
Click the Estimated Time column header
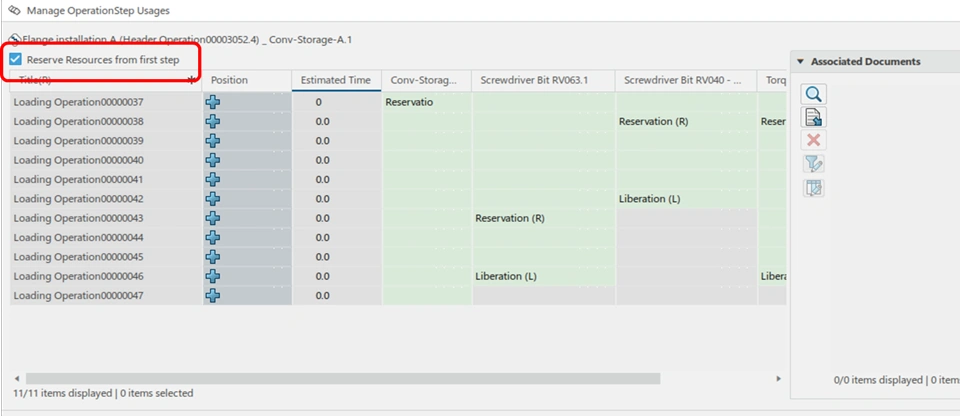click(336, 80)
